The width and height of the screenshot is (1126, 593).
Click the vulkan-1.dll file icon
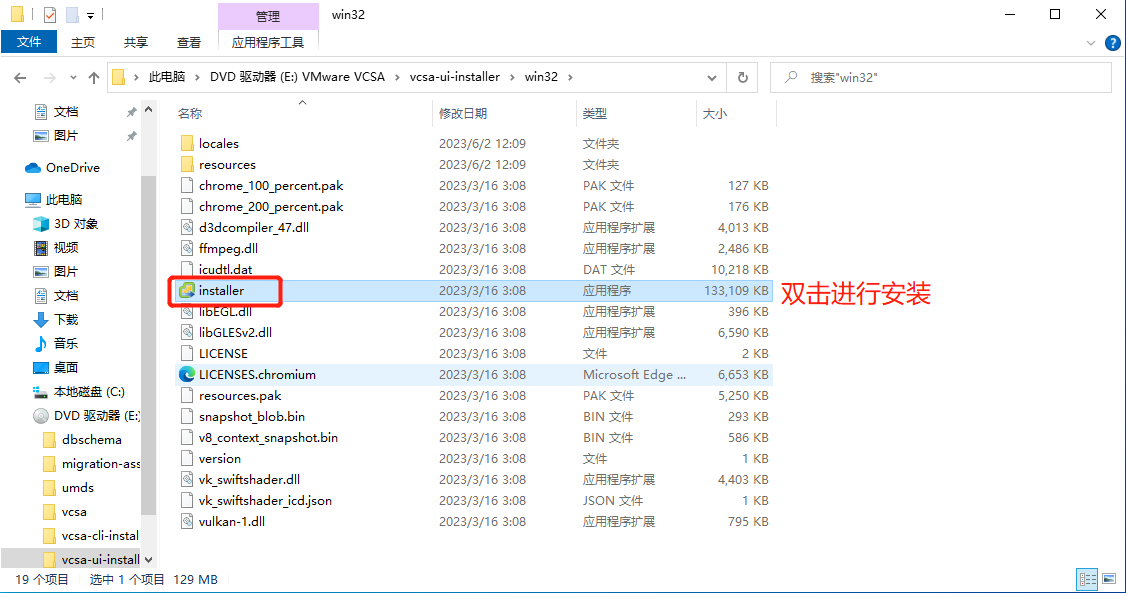pyautogui.click(x=187, y=521)
